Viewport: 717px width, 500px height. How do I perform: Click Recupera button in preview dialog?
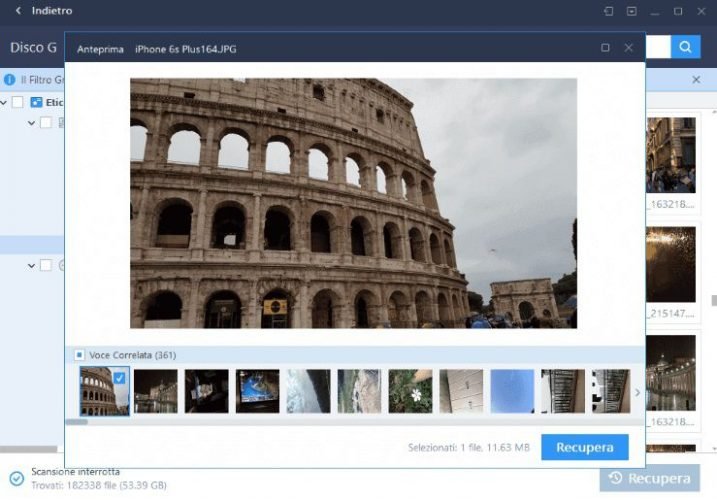tap(584, 447)
